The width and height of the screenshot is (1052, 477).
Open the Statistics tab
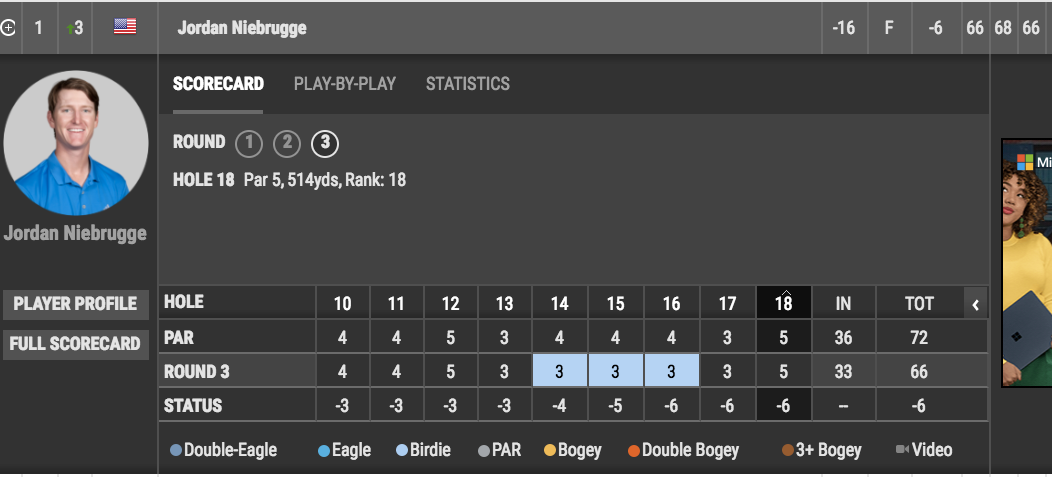468,84
